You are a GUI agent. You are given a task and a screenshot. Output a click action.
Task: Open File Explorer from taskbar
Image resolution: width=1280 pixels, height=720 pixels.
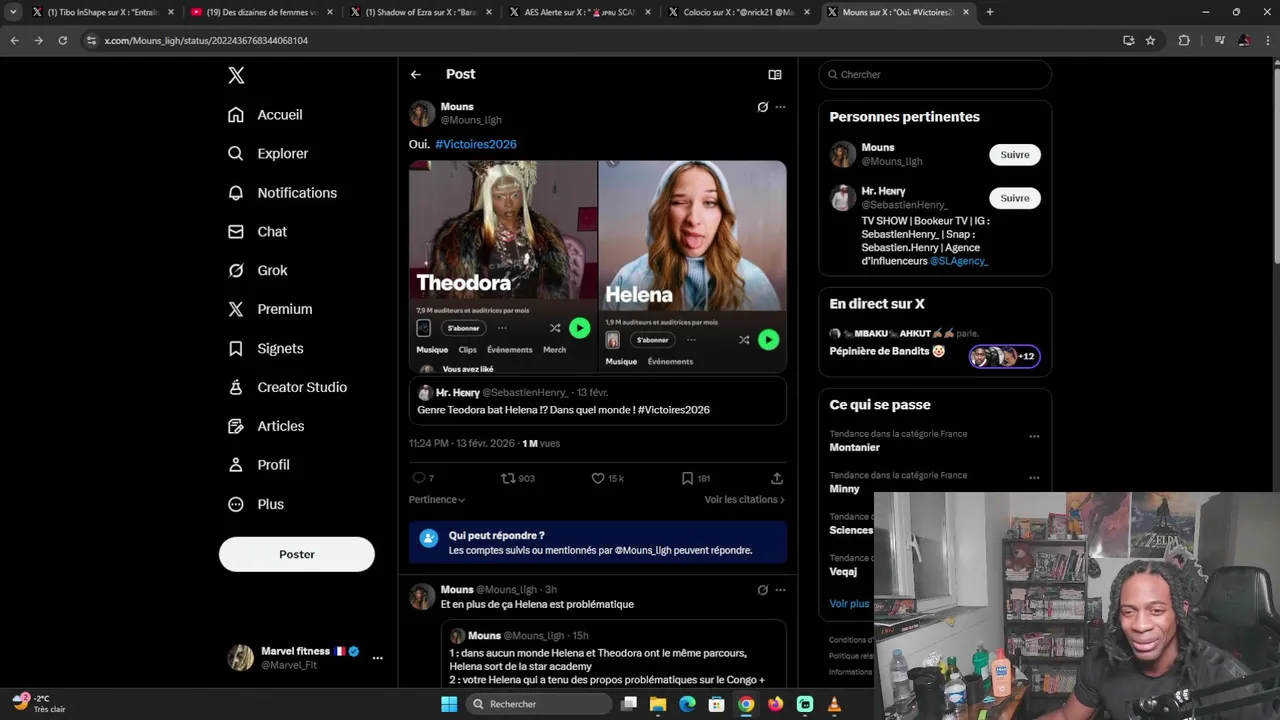(658, 704)
